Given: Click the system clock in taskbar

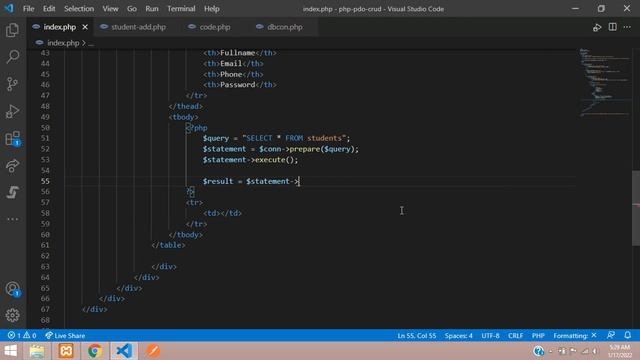Looking at the screenshot, I should tap(620, 351).
